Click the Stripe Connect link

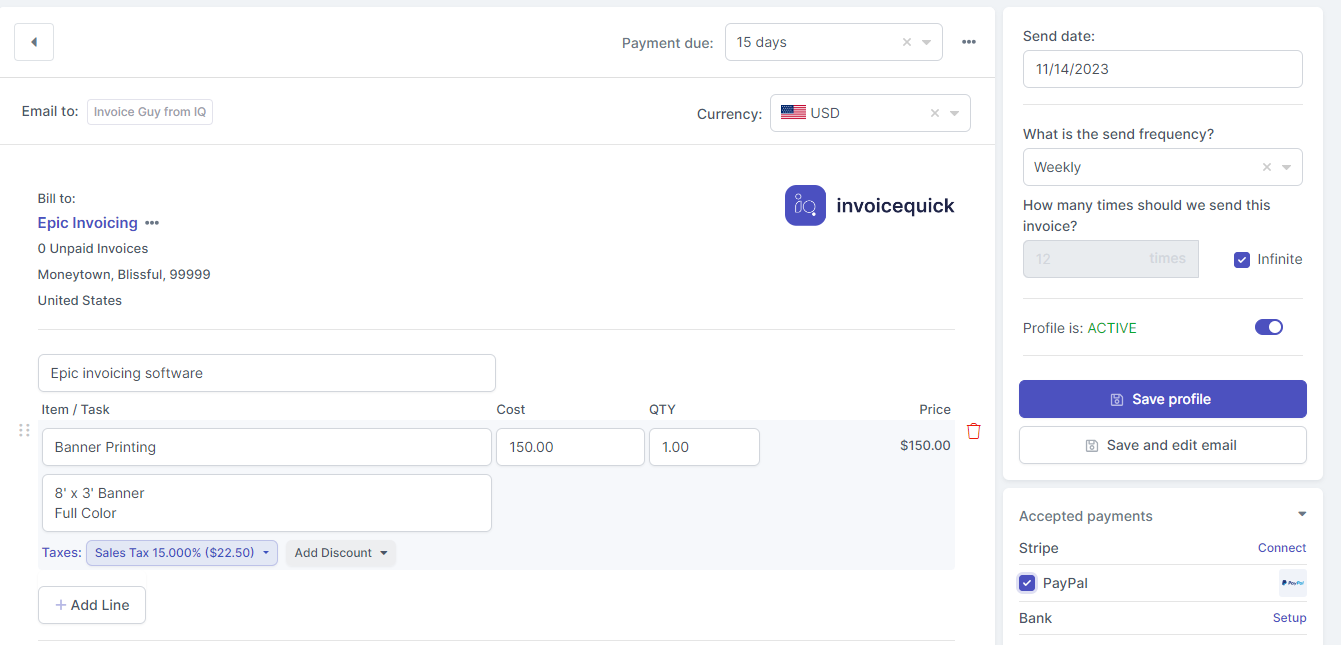point(1281,548)
